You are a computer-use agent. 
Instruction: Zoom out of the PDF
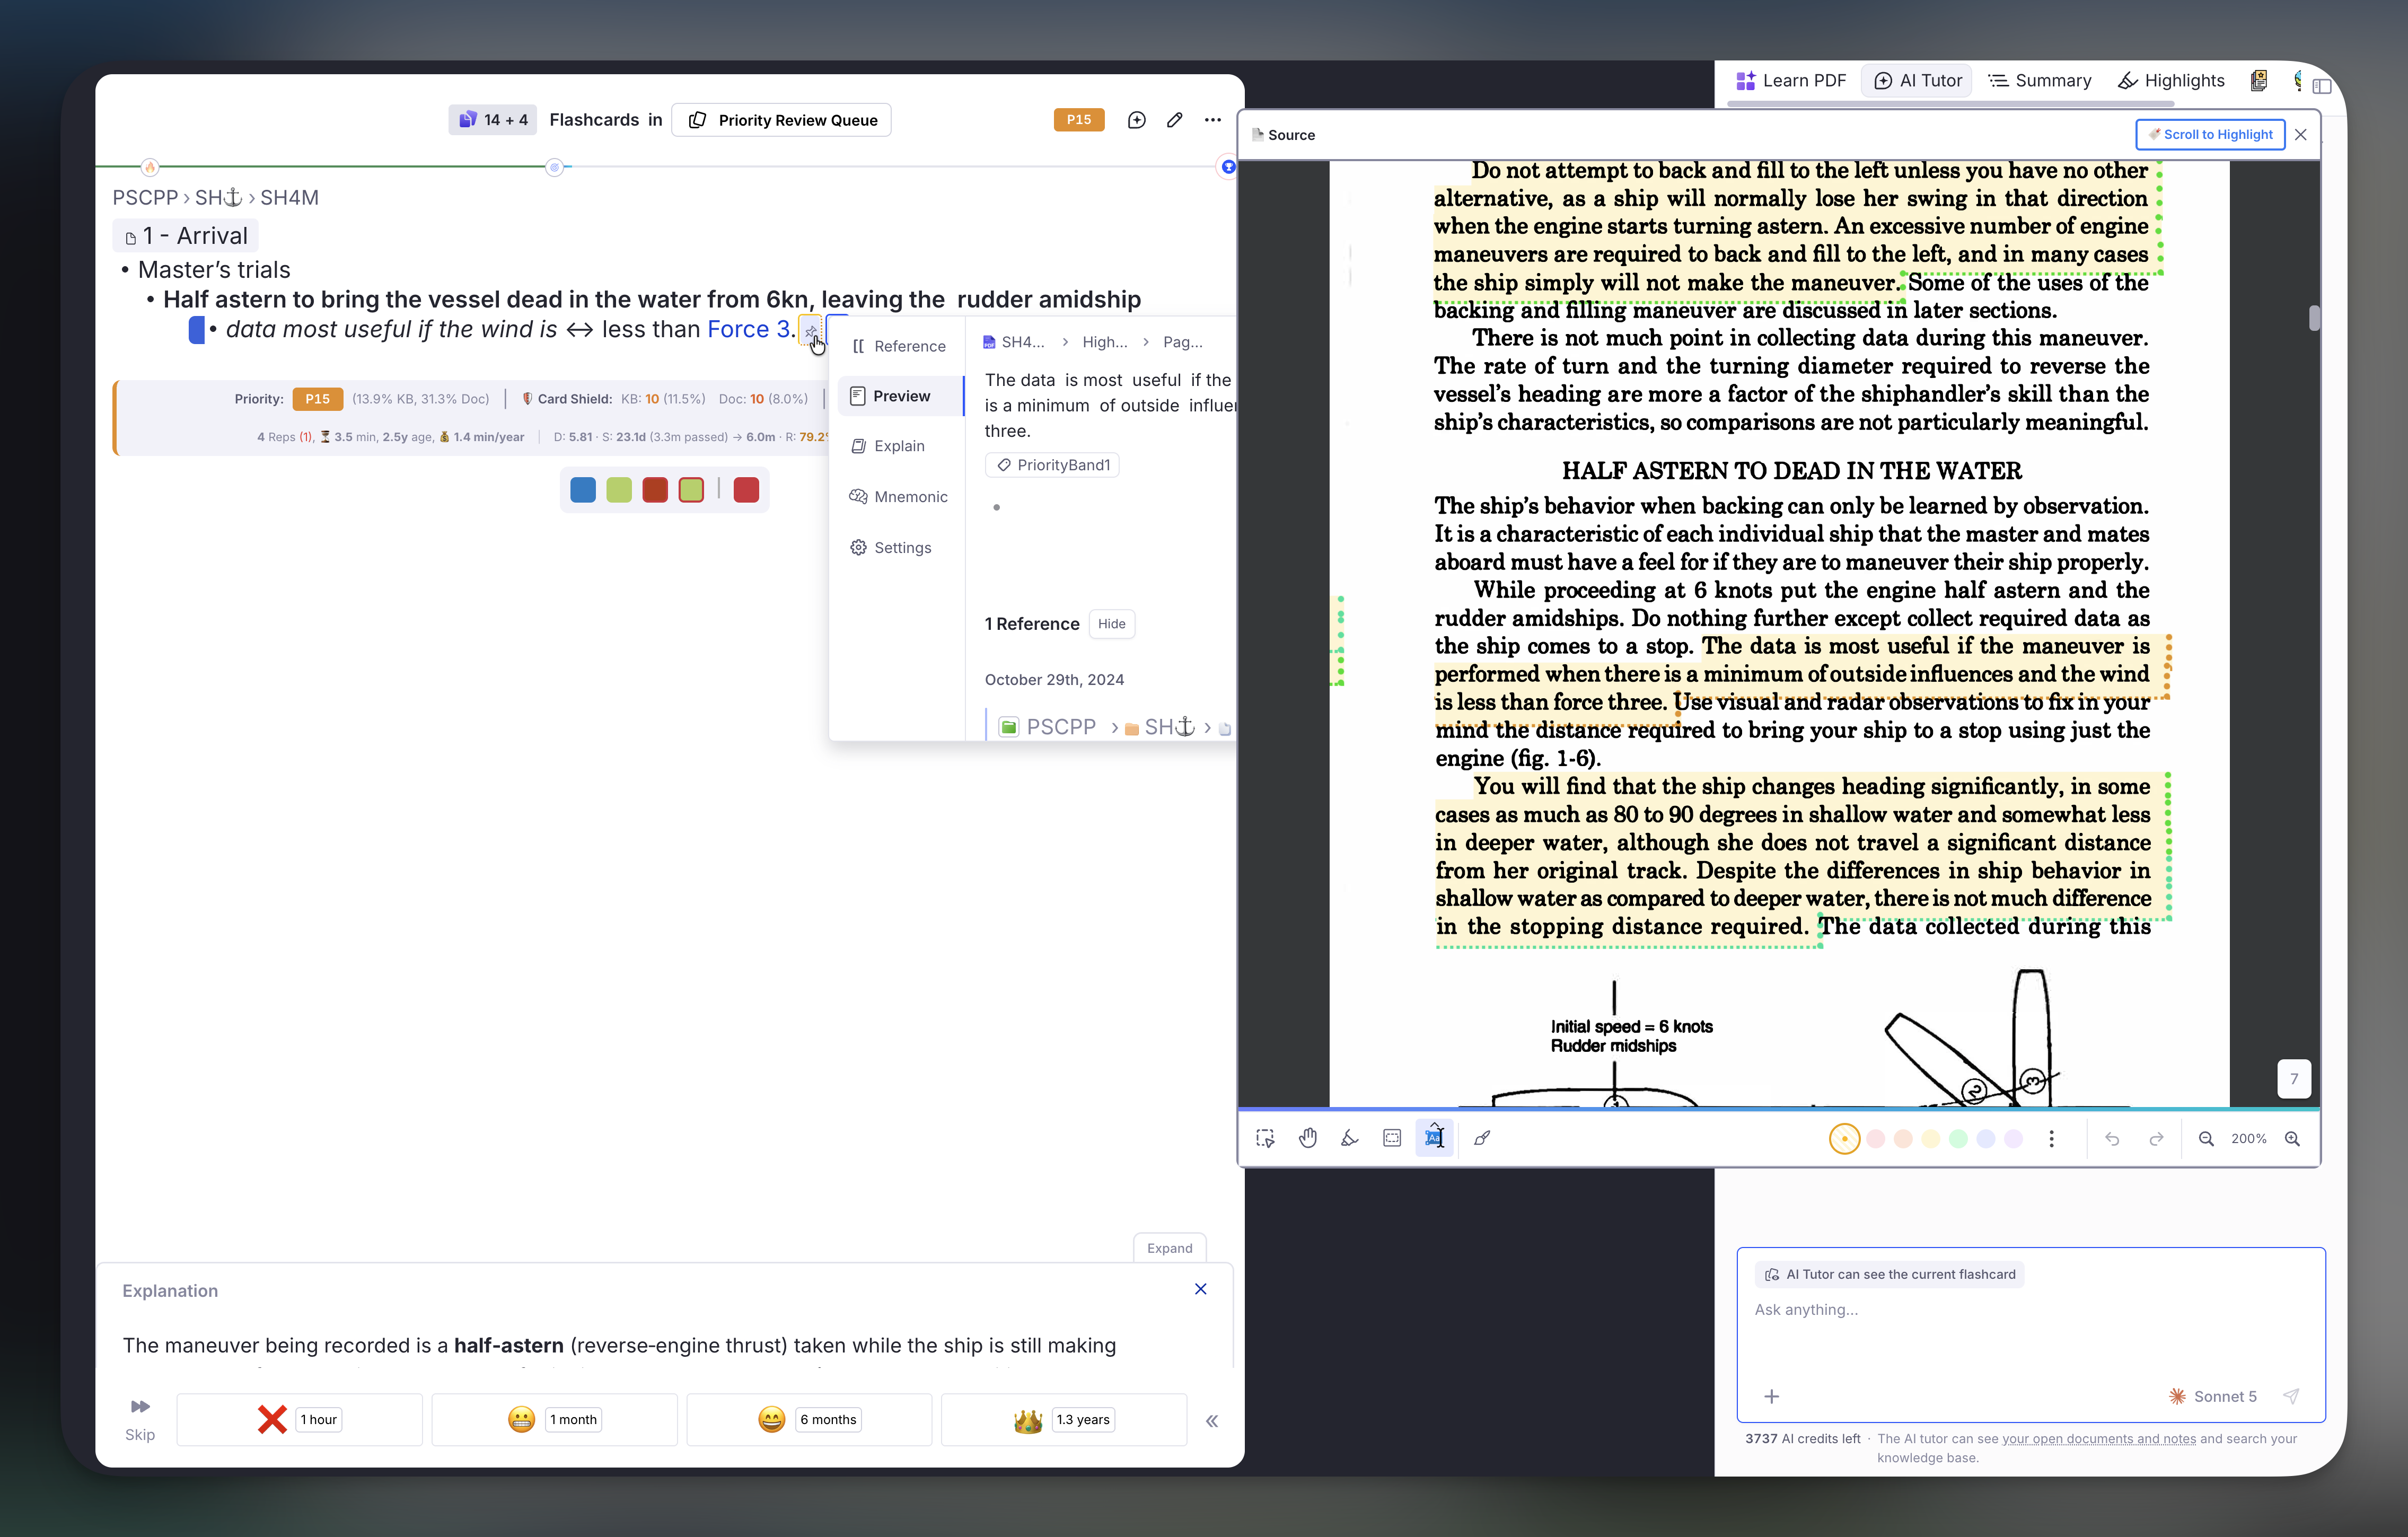click(x=2206, y=1138)
